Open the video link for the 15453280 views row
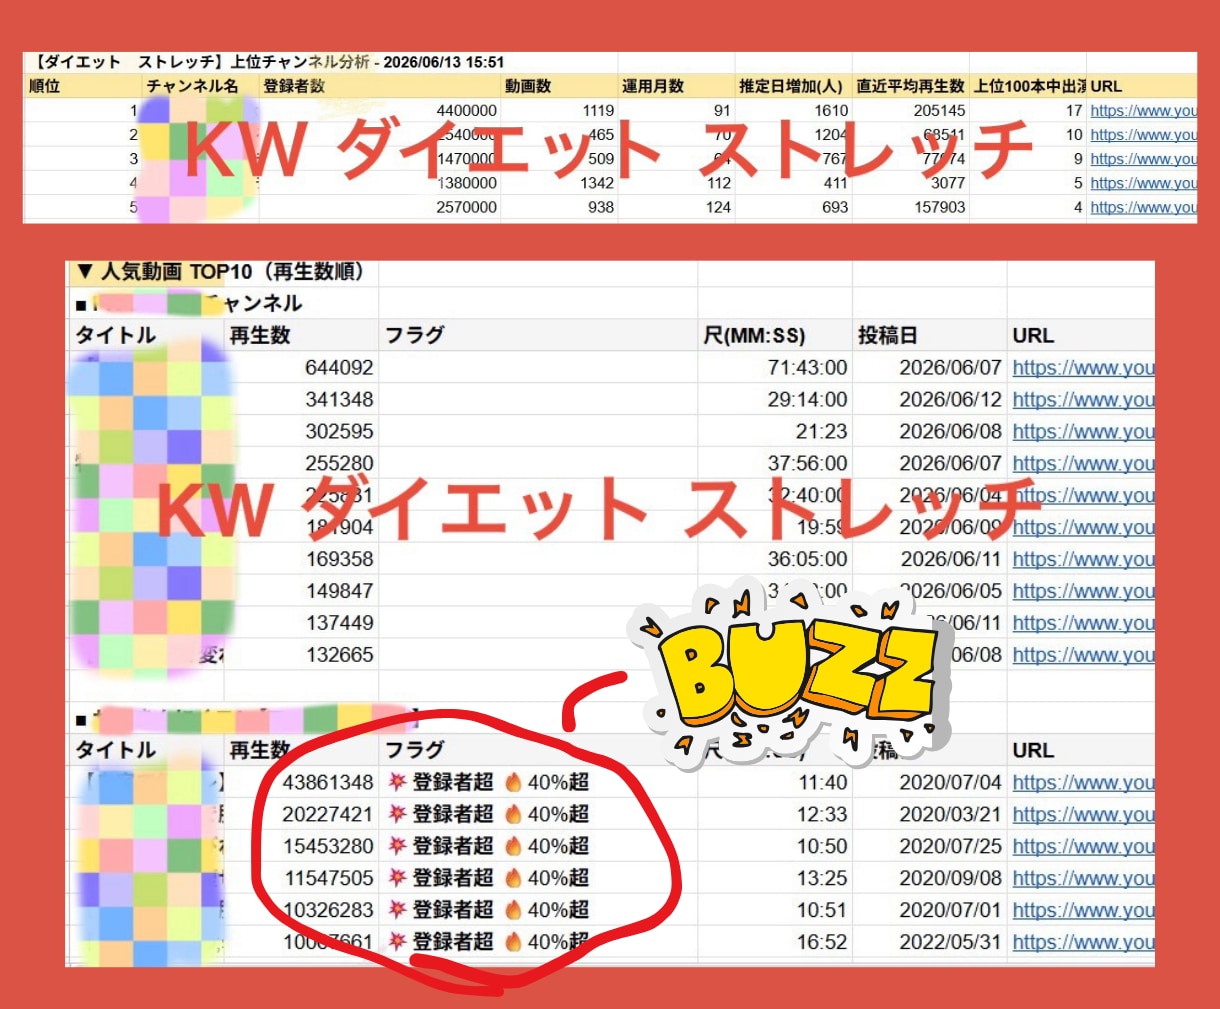This screenshot has height=1009, width=1220. tap(1083, 847)
